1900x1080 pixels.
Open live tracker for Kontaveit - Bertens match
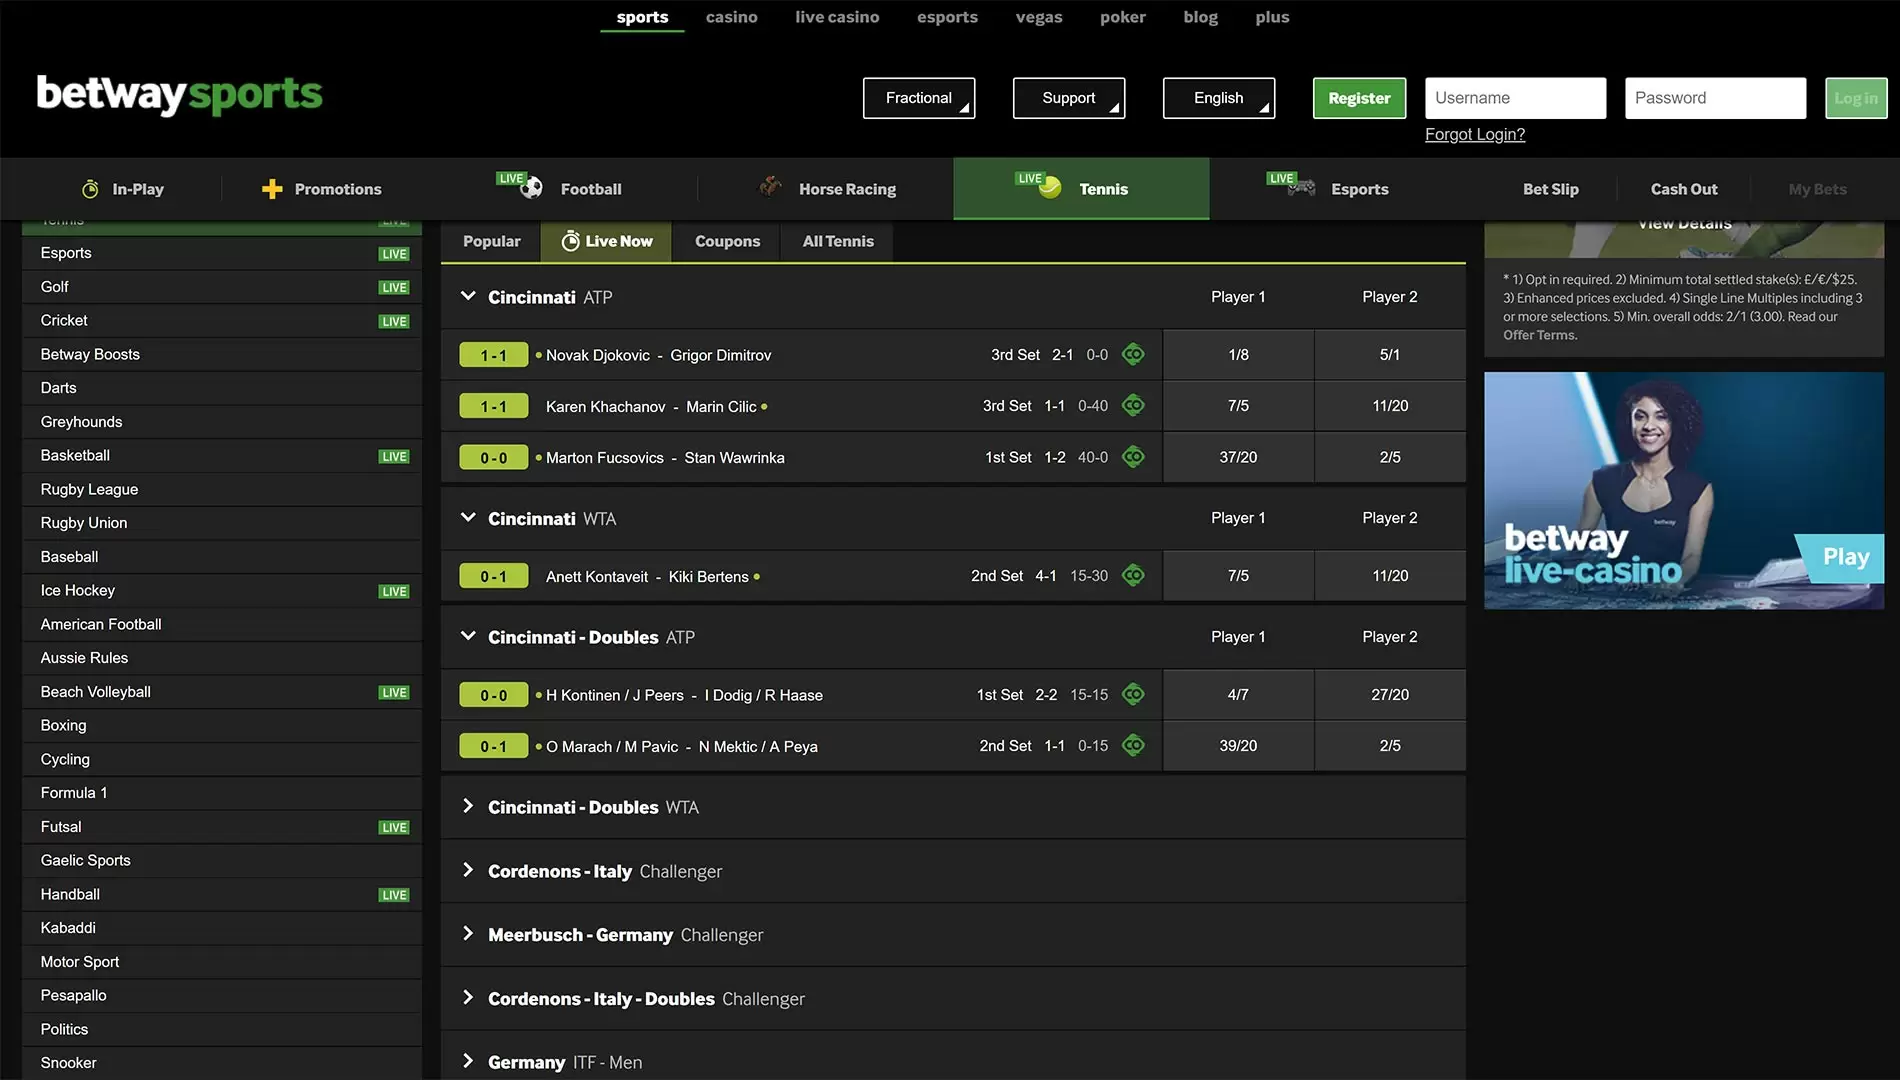1133,575
